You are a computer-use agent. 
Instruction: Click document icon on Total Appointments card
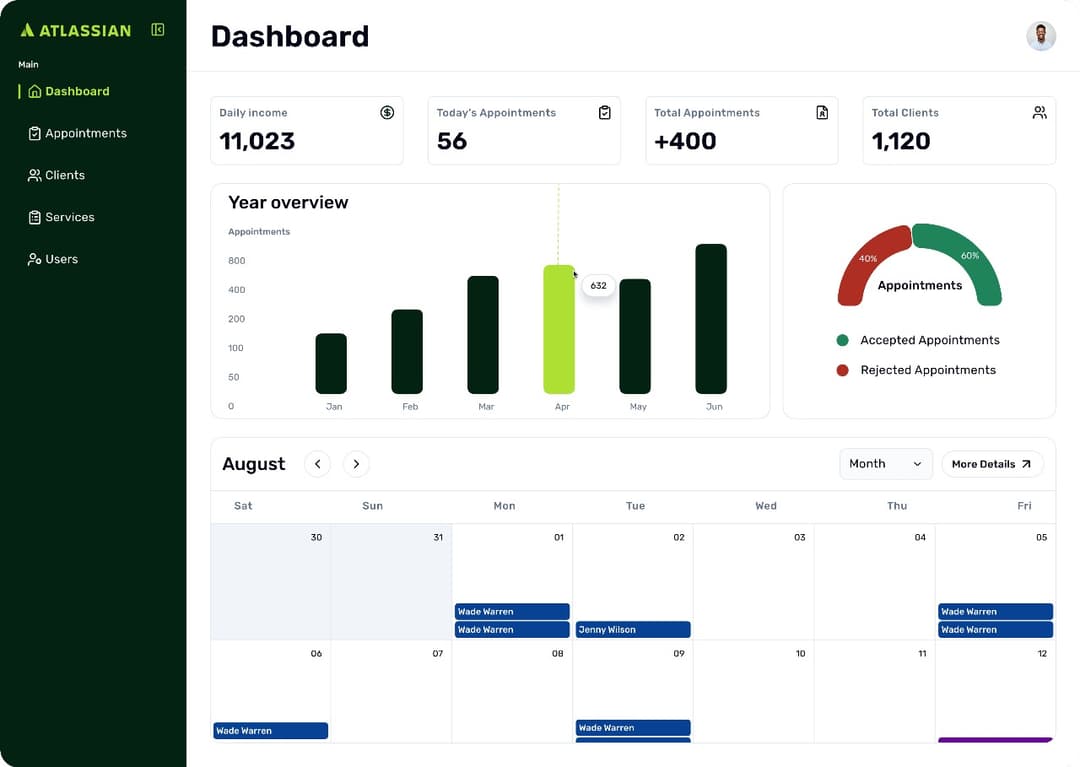point(822,112)
